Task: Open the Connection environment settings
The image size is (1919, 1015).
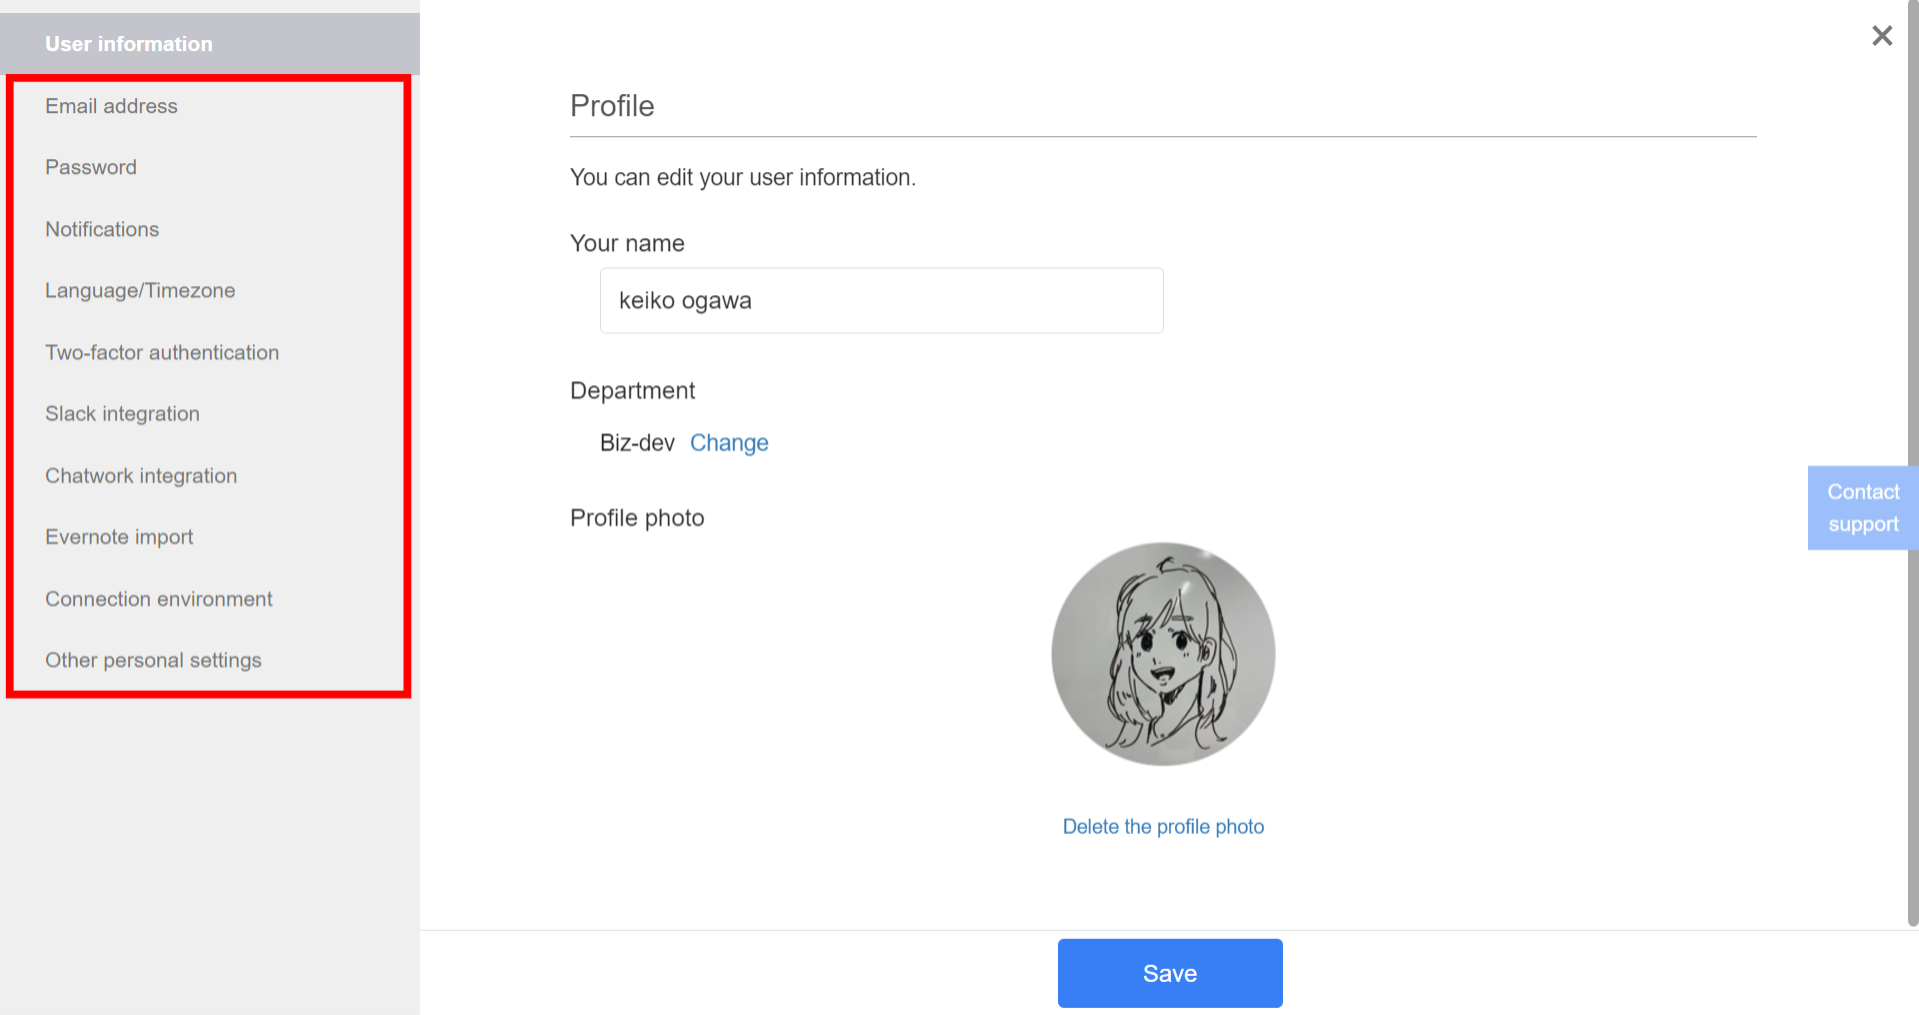Action: (158, 598)
